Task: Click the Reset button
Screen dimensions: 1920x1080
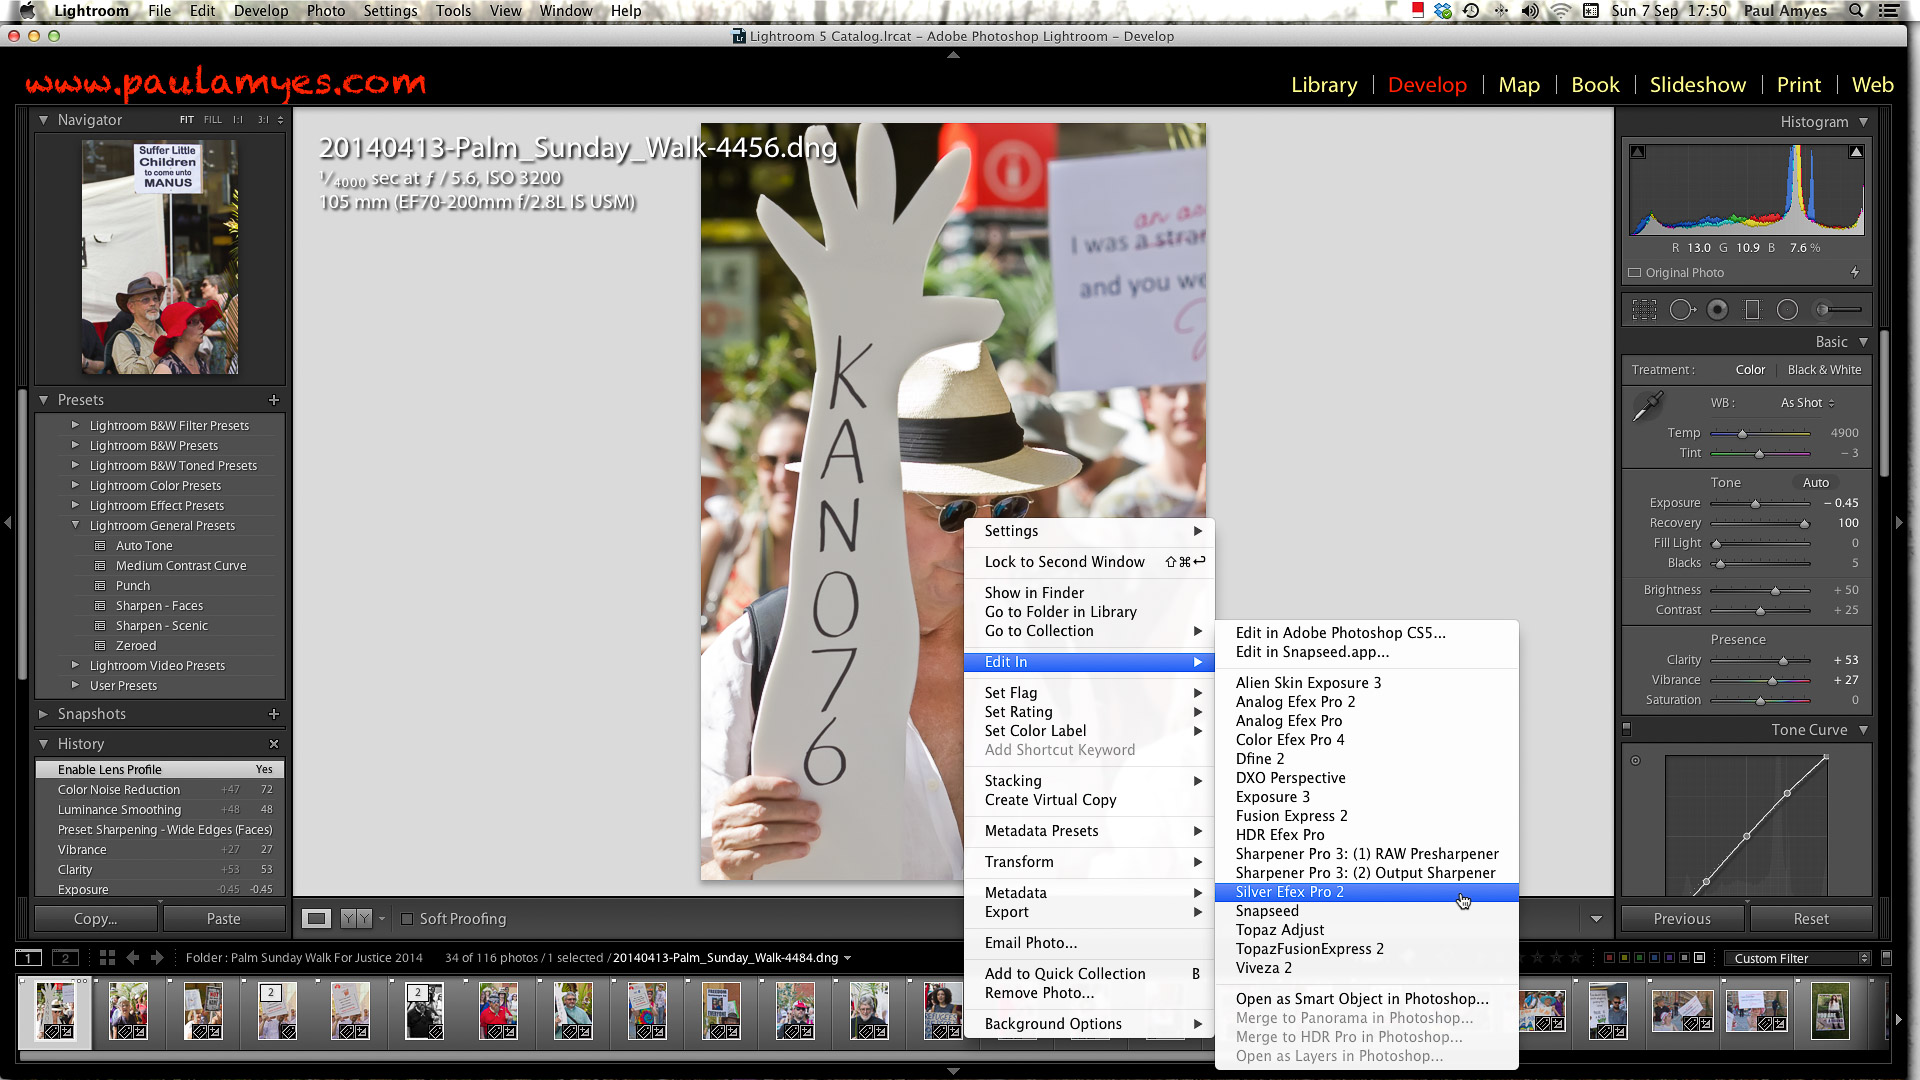Action: 1810,919
